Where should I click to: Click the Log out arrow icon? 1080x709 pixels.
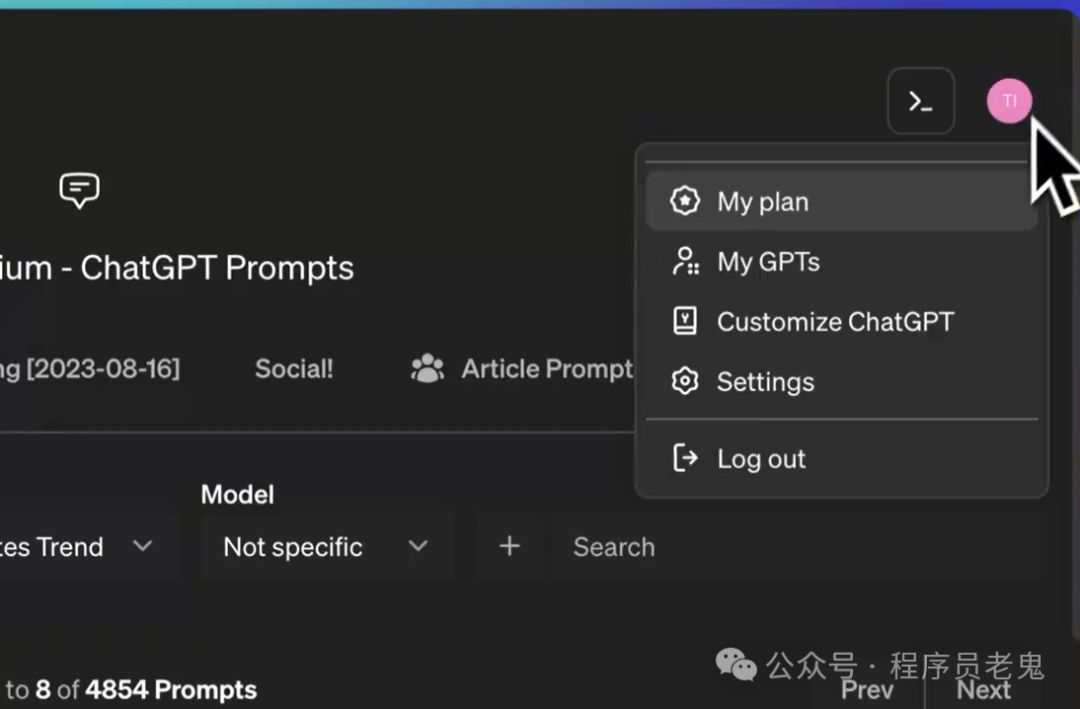pos(685,458)
